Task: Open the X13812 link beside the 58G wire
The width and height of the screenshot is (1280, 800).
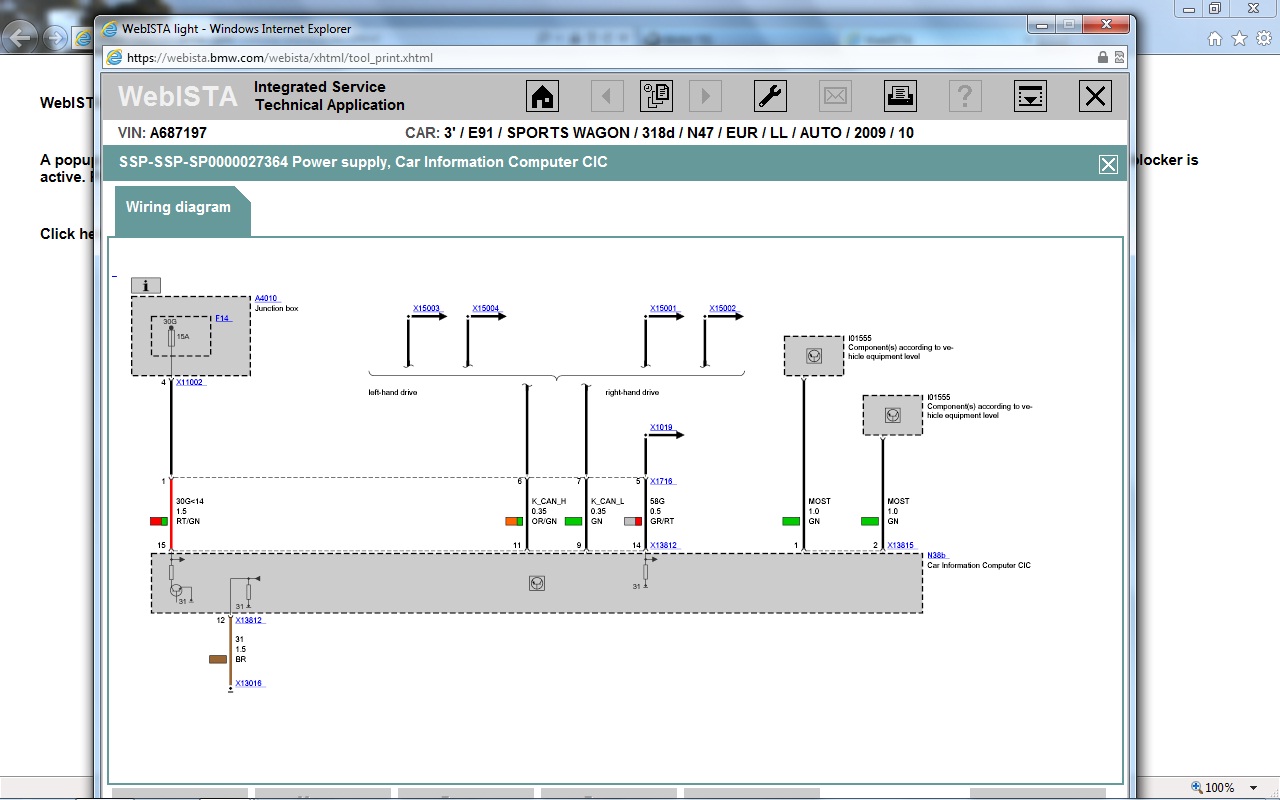Action: click(663, 545)
